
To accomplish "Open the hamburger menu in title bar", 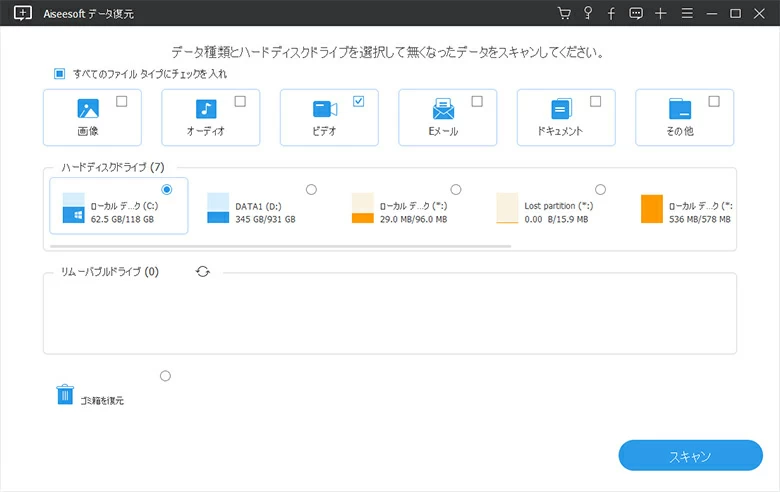I will pyautogui.click(x=686, y=13).
